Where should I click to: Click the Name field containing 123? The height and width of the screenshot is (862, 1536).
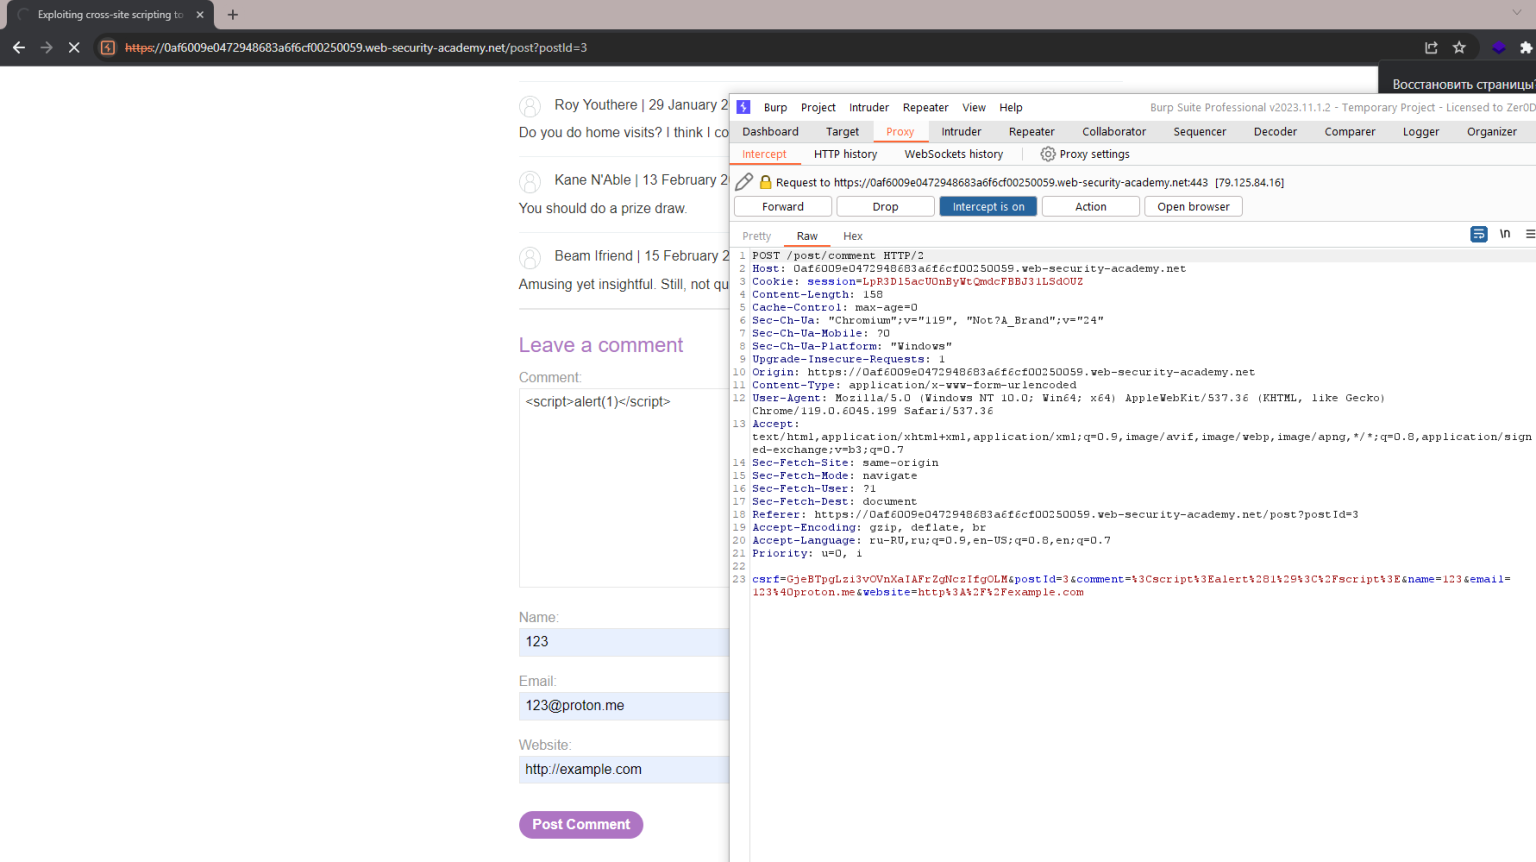624,642
